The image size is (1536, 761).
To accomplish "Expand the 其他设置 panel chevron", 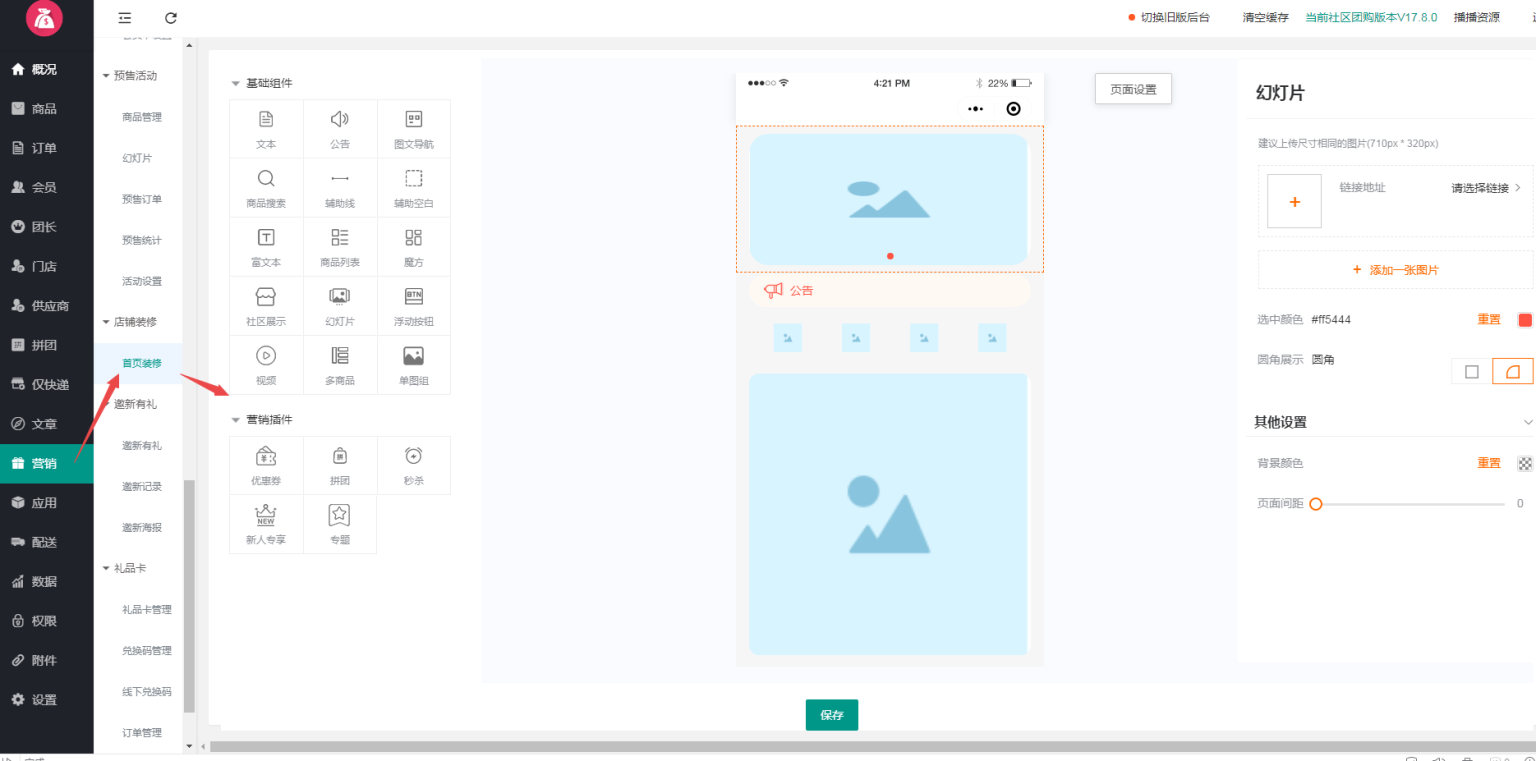I will (1527, 422).
